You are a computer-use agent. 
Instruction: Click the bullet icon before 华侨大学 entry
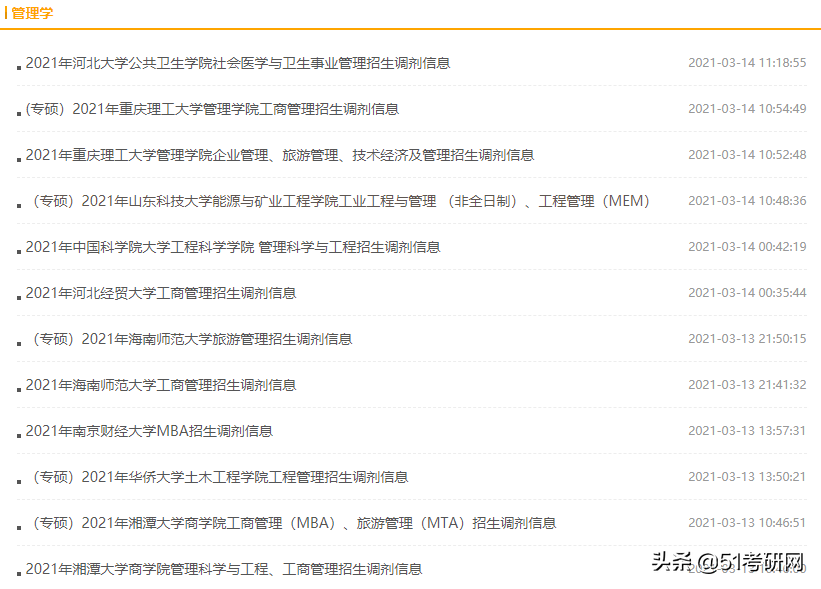(17, 480)
